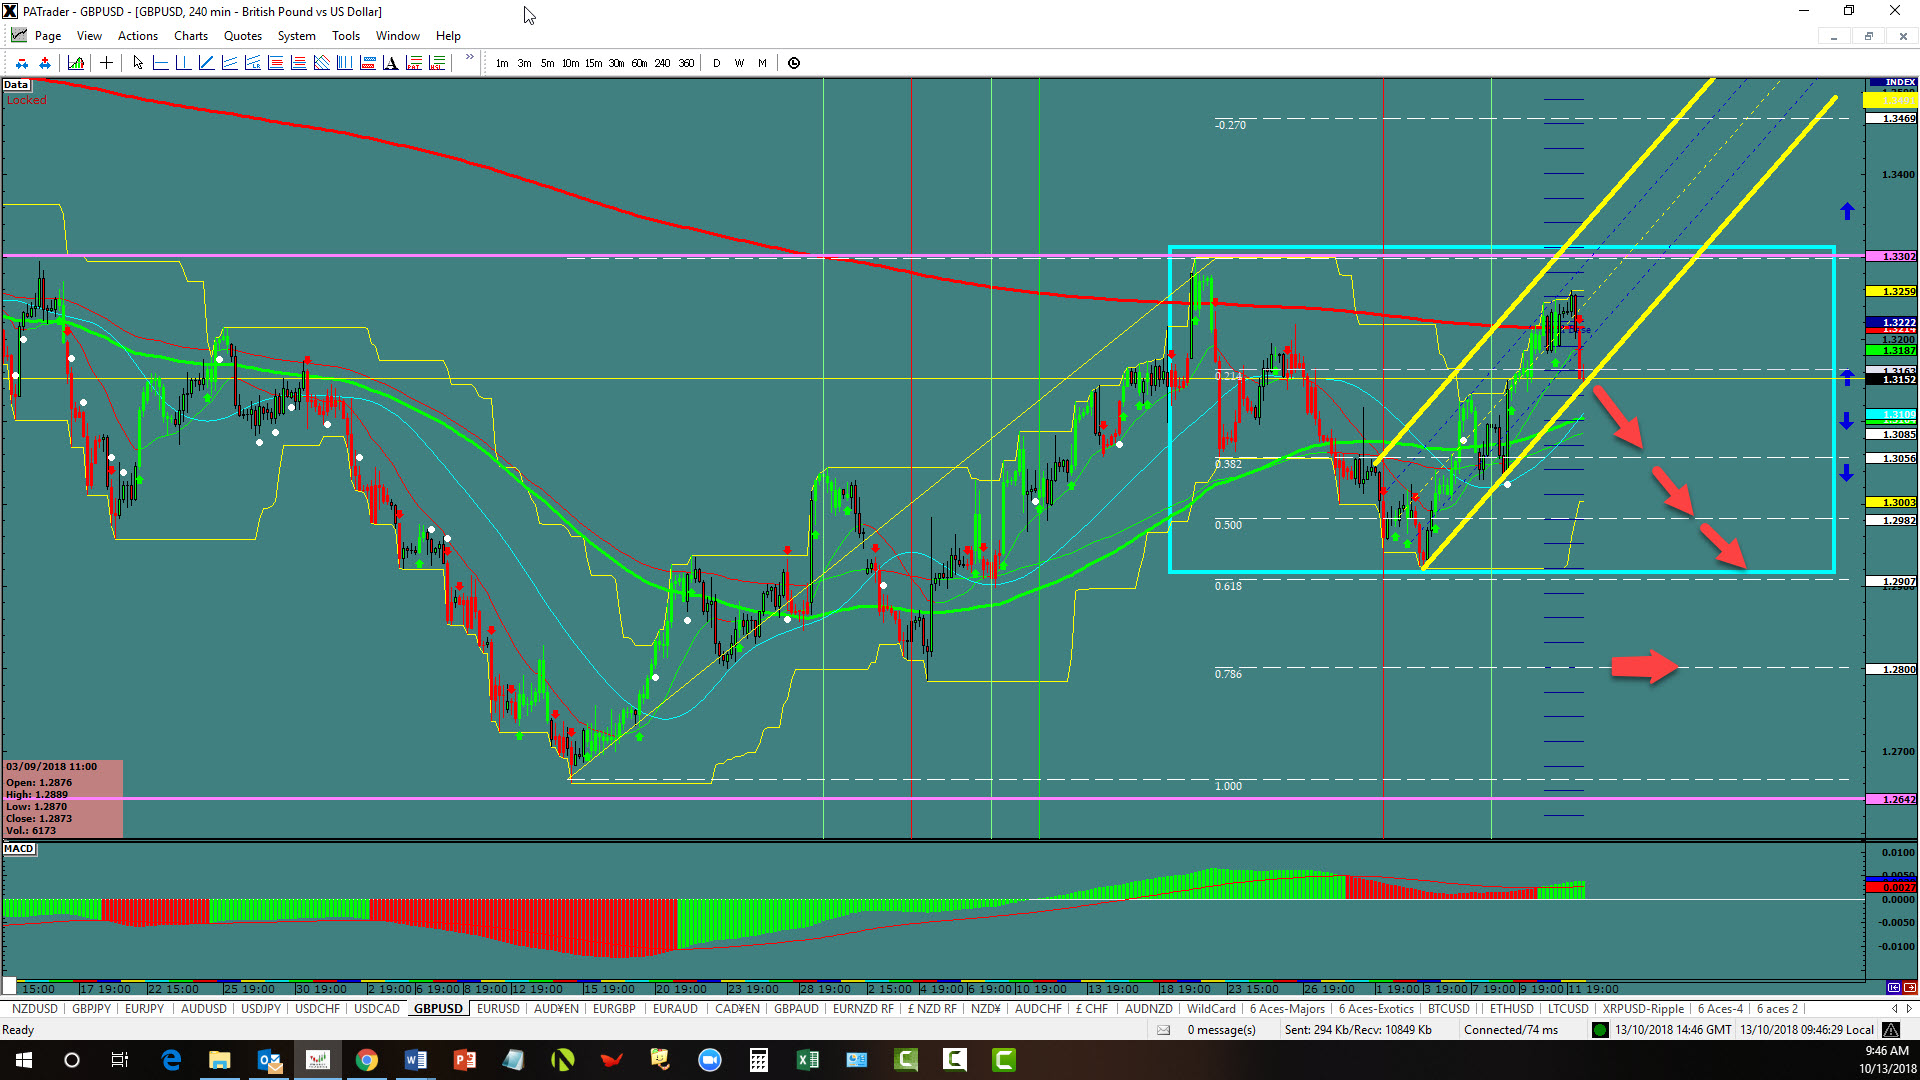Open the Page menu
Image resolution: width=1920 pixels, height=1080 pixels.
point(48,36)
